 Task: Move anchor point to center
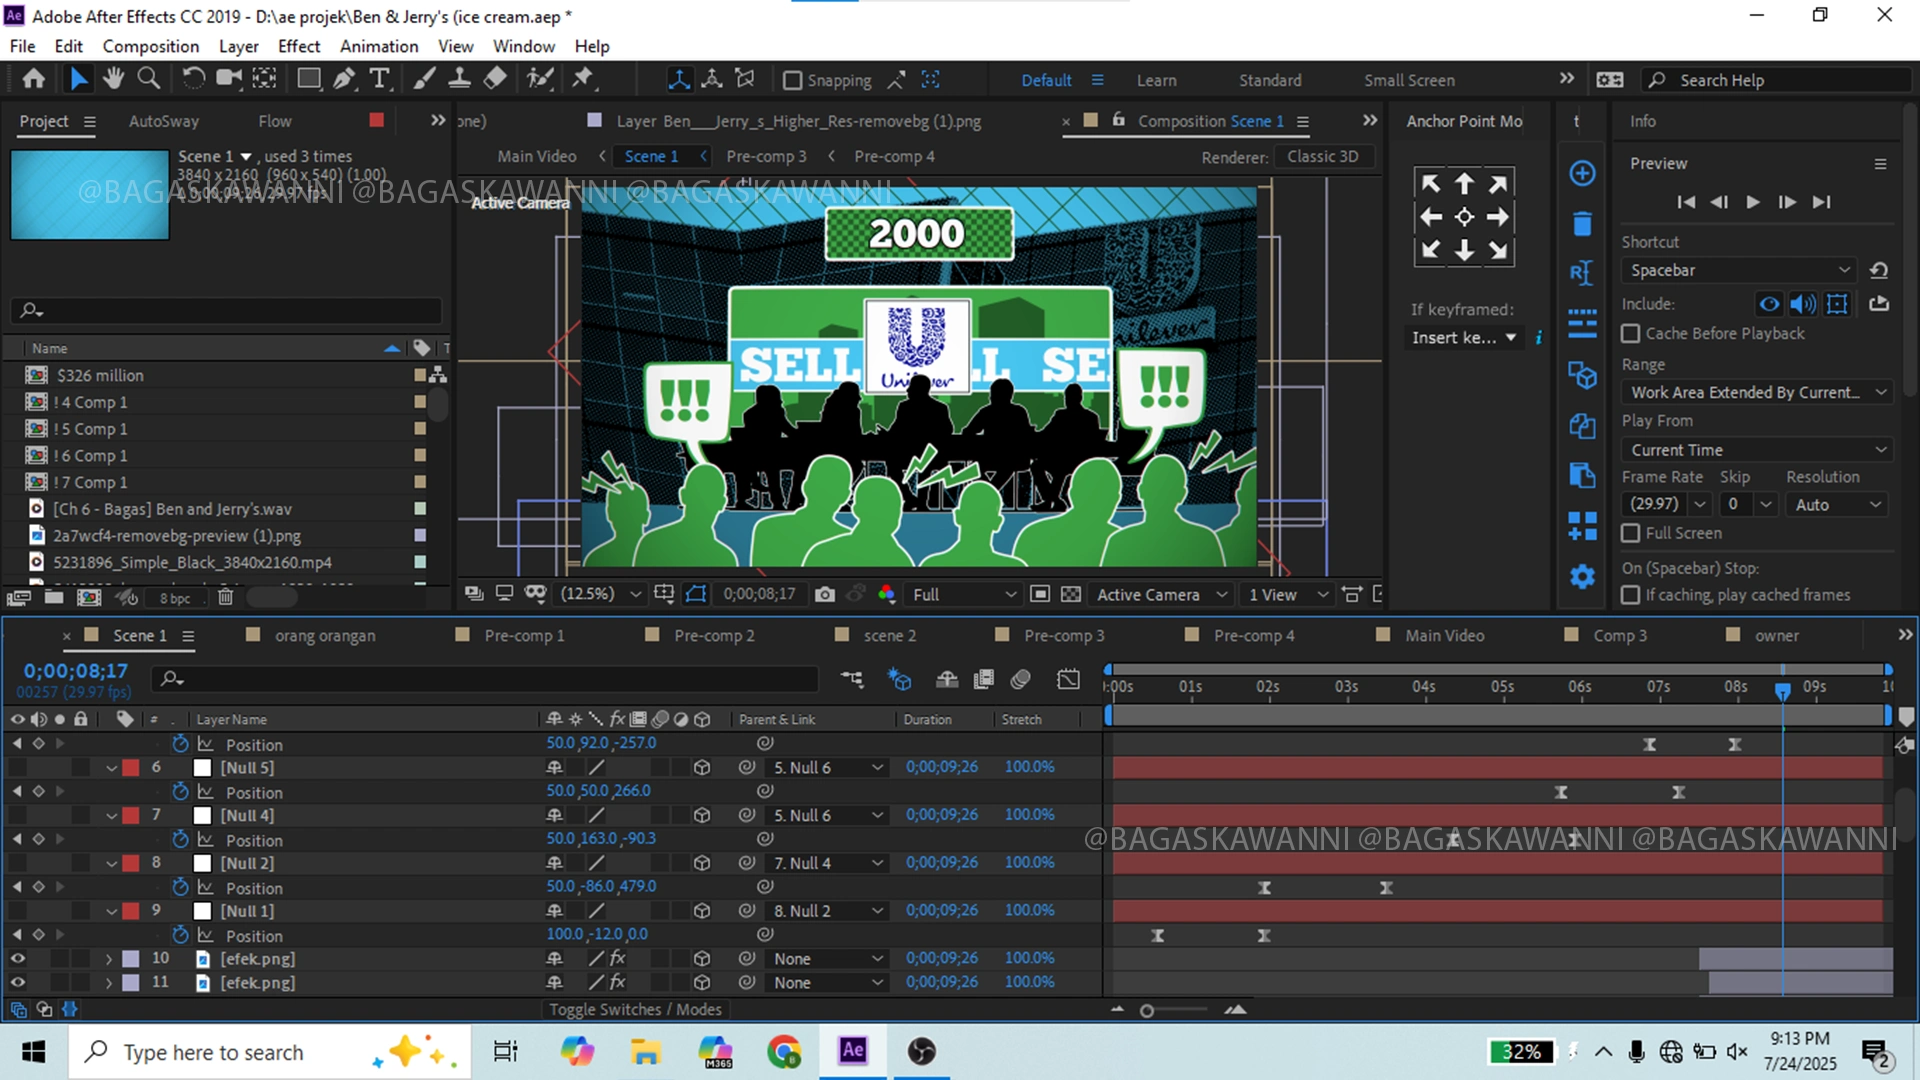1464,216
